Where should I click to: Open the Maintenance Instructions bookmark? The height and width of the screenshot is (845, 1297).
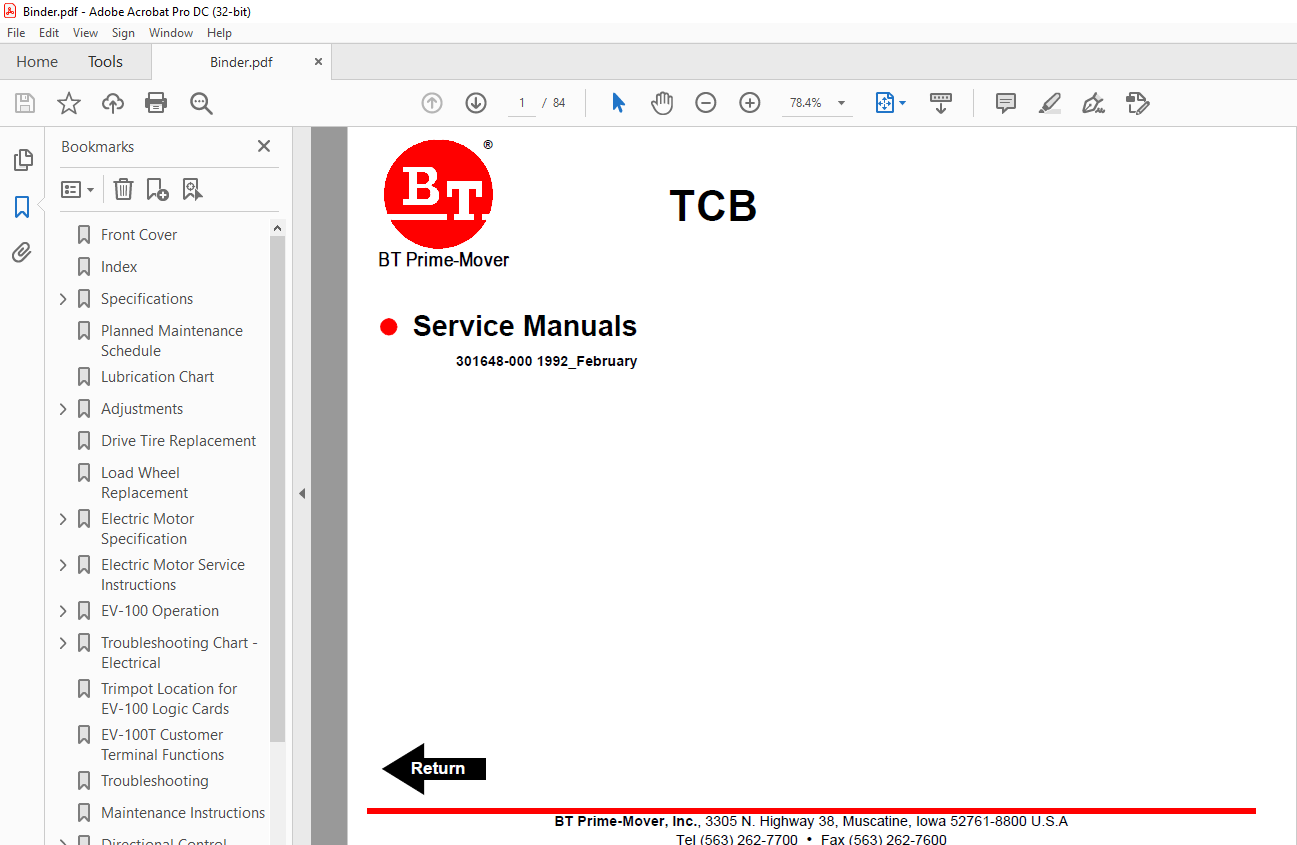pyautogui.click(x=183, y=813)
